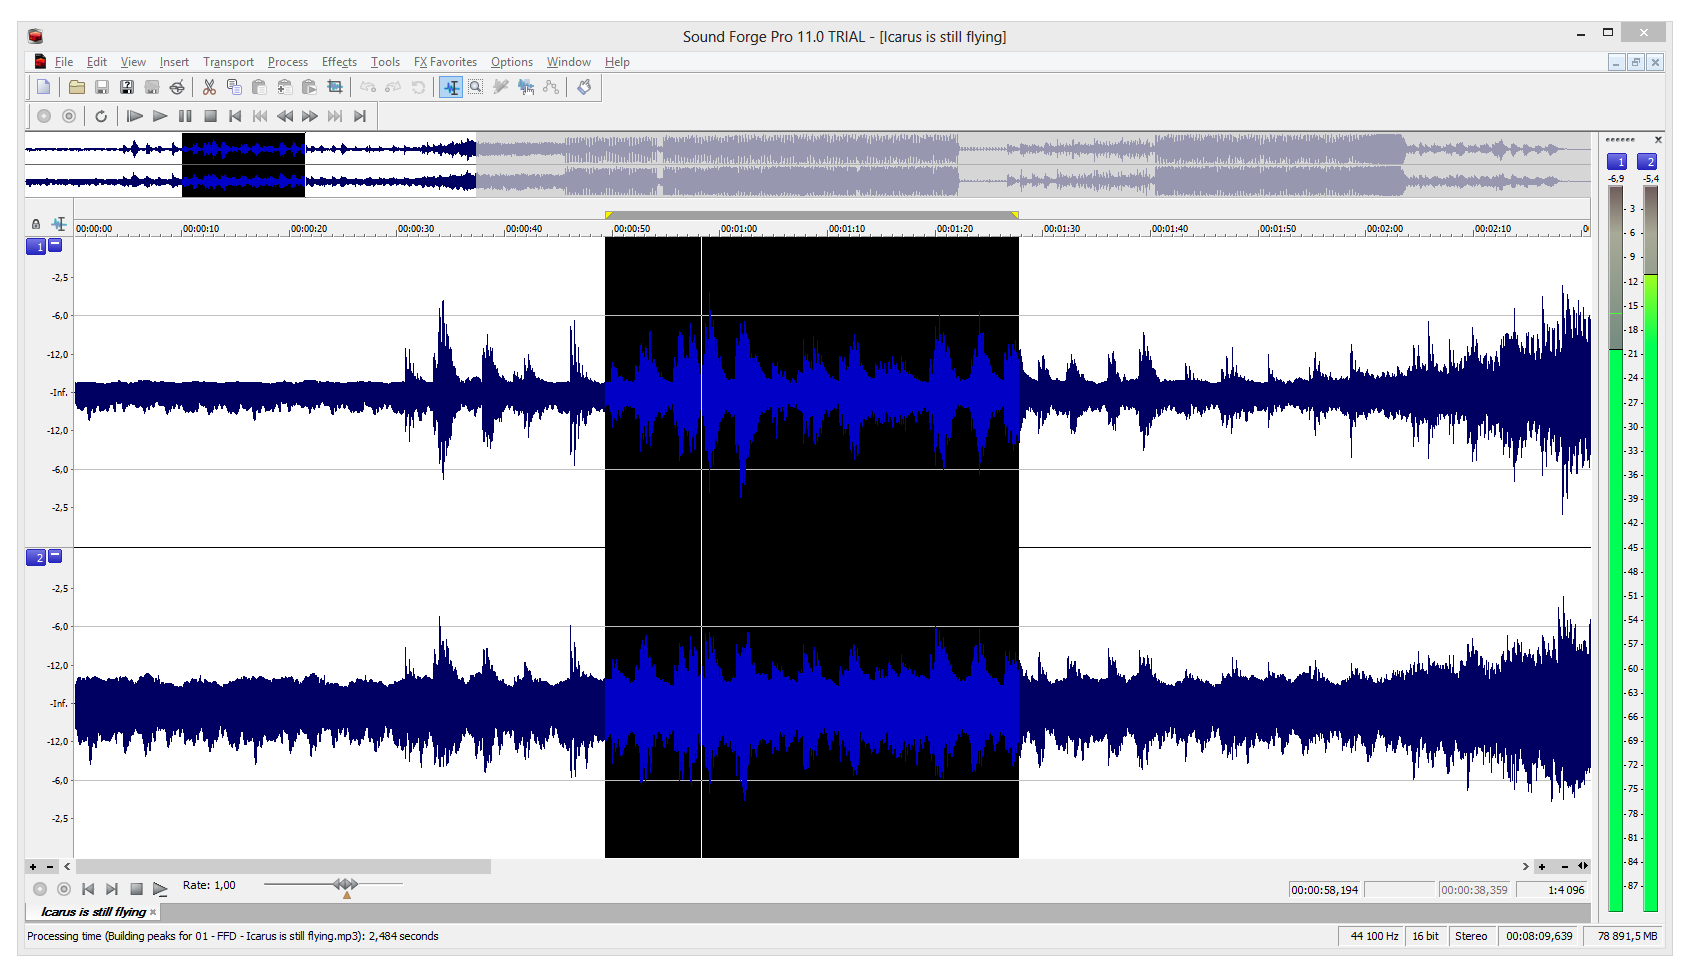Image resolution: width=1695 pixels, height=974 pixels.
Task: Select the Magnify tool
Action: (476, 88)
